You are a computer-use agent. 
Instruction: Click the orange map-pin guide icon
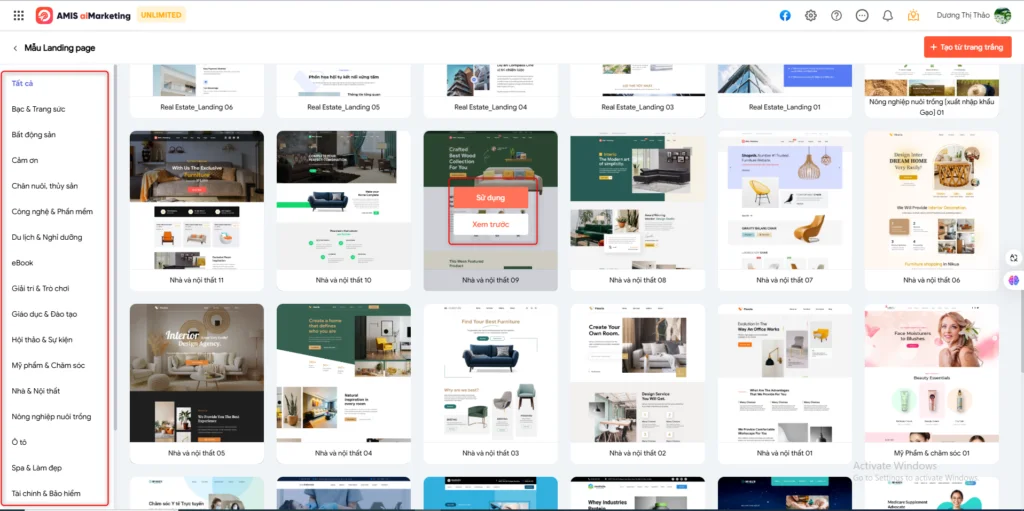(x=913, y=16)
